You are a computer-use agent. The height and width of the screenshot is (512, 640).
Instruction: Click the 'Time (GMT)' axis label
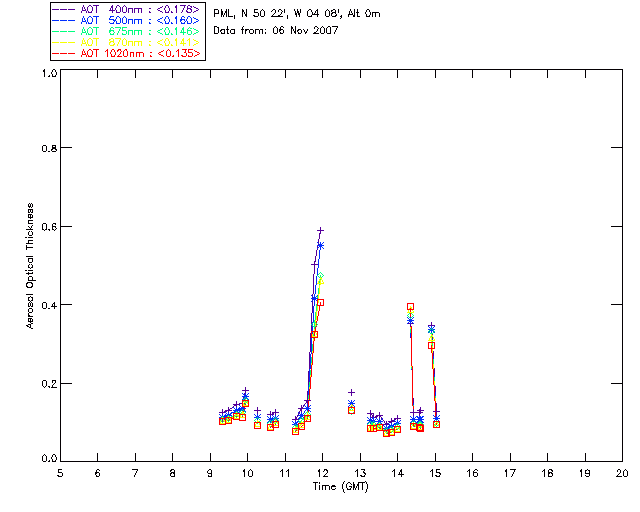coord(340,487)
